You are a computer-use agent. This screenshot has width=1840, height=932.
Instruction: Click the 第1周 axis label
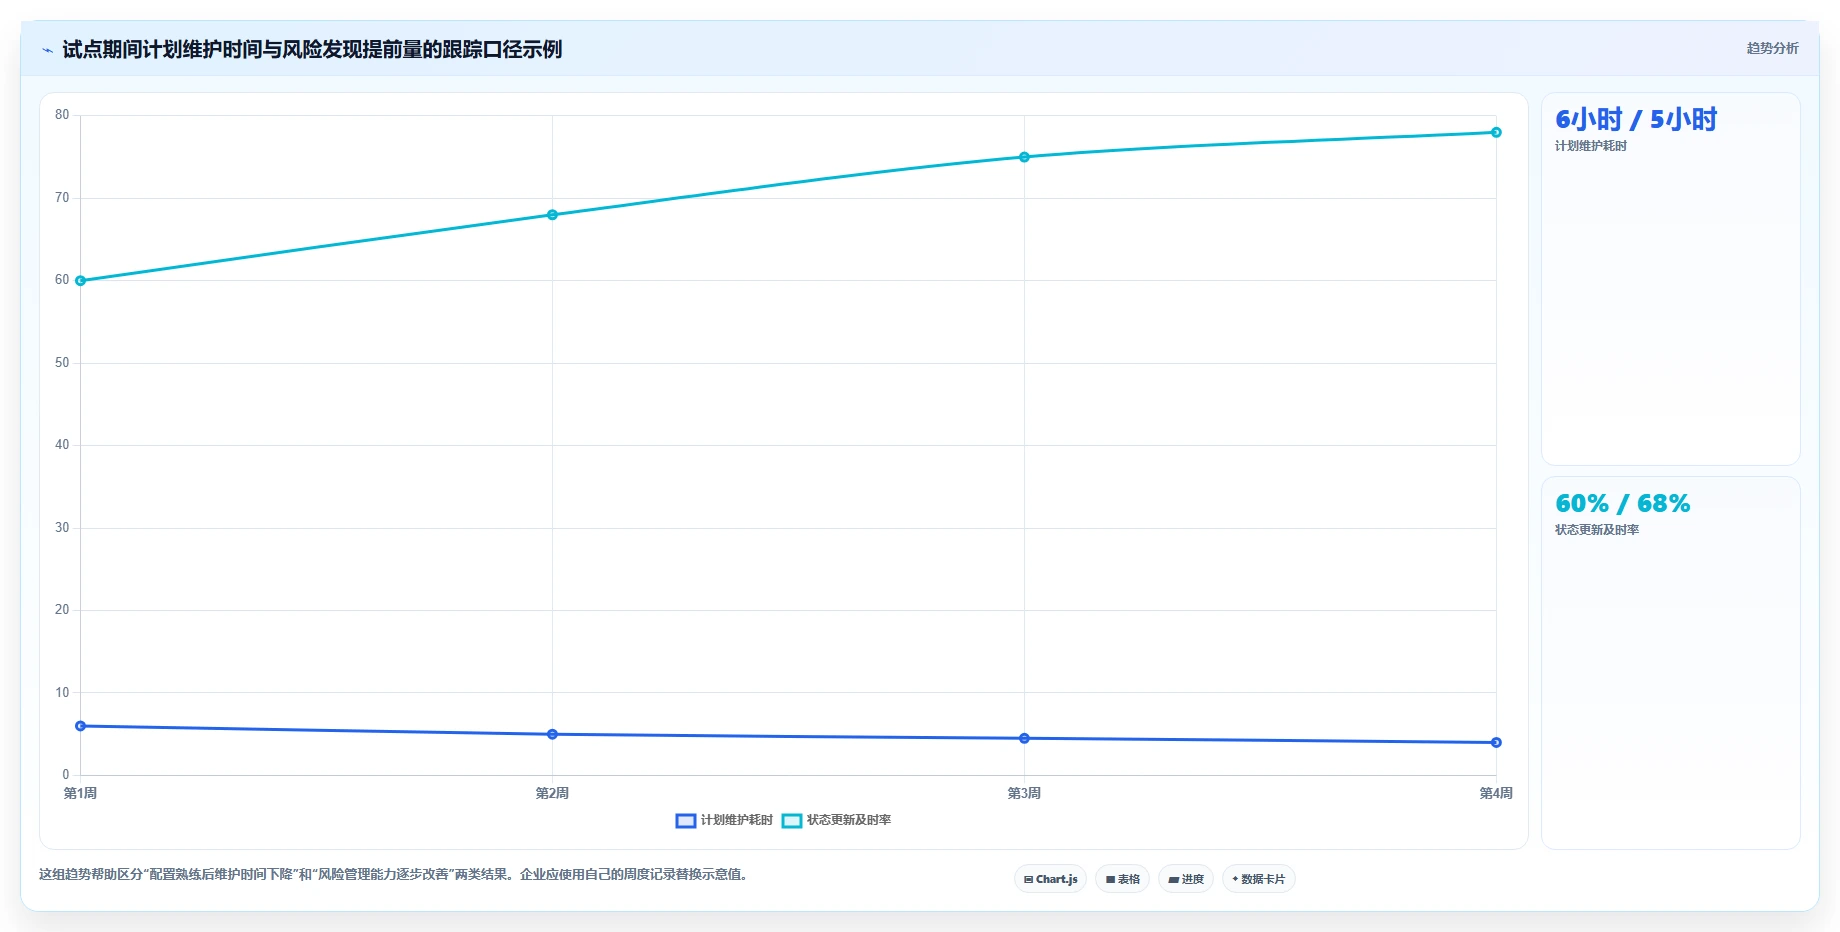tap(80, 793)
